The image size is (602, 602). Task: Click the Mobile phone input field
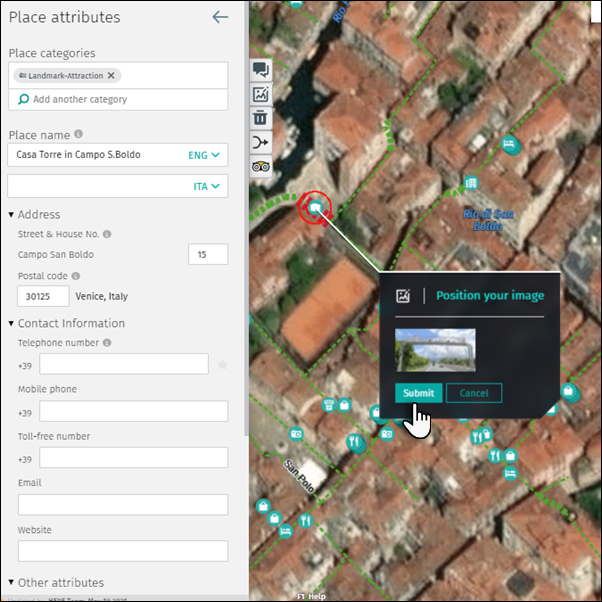[134, 411]
